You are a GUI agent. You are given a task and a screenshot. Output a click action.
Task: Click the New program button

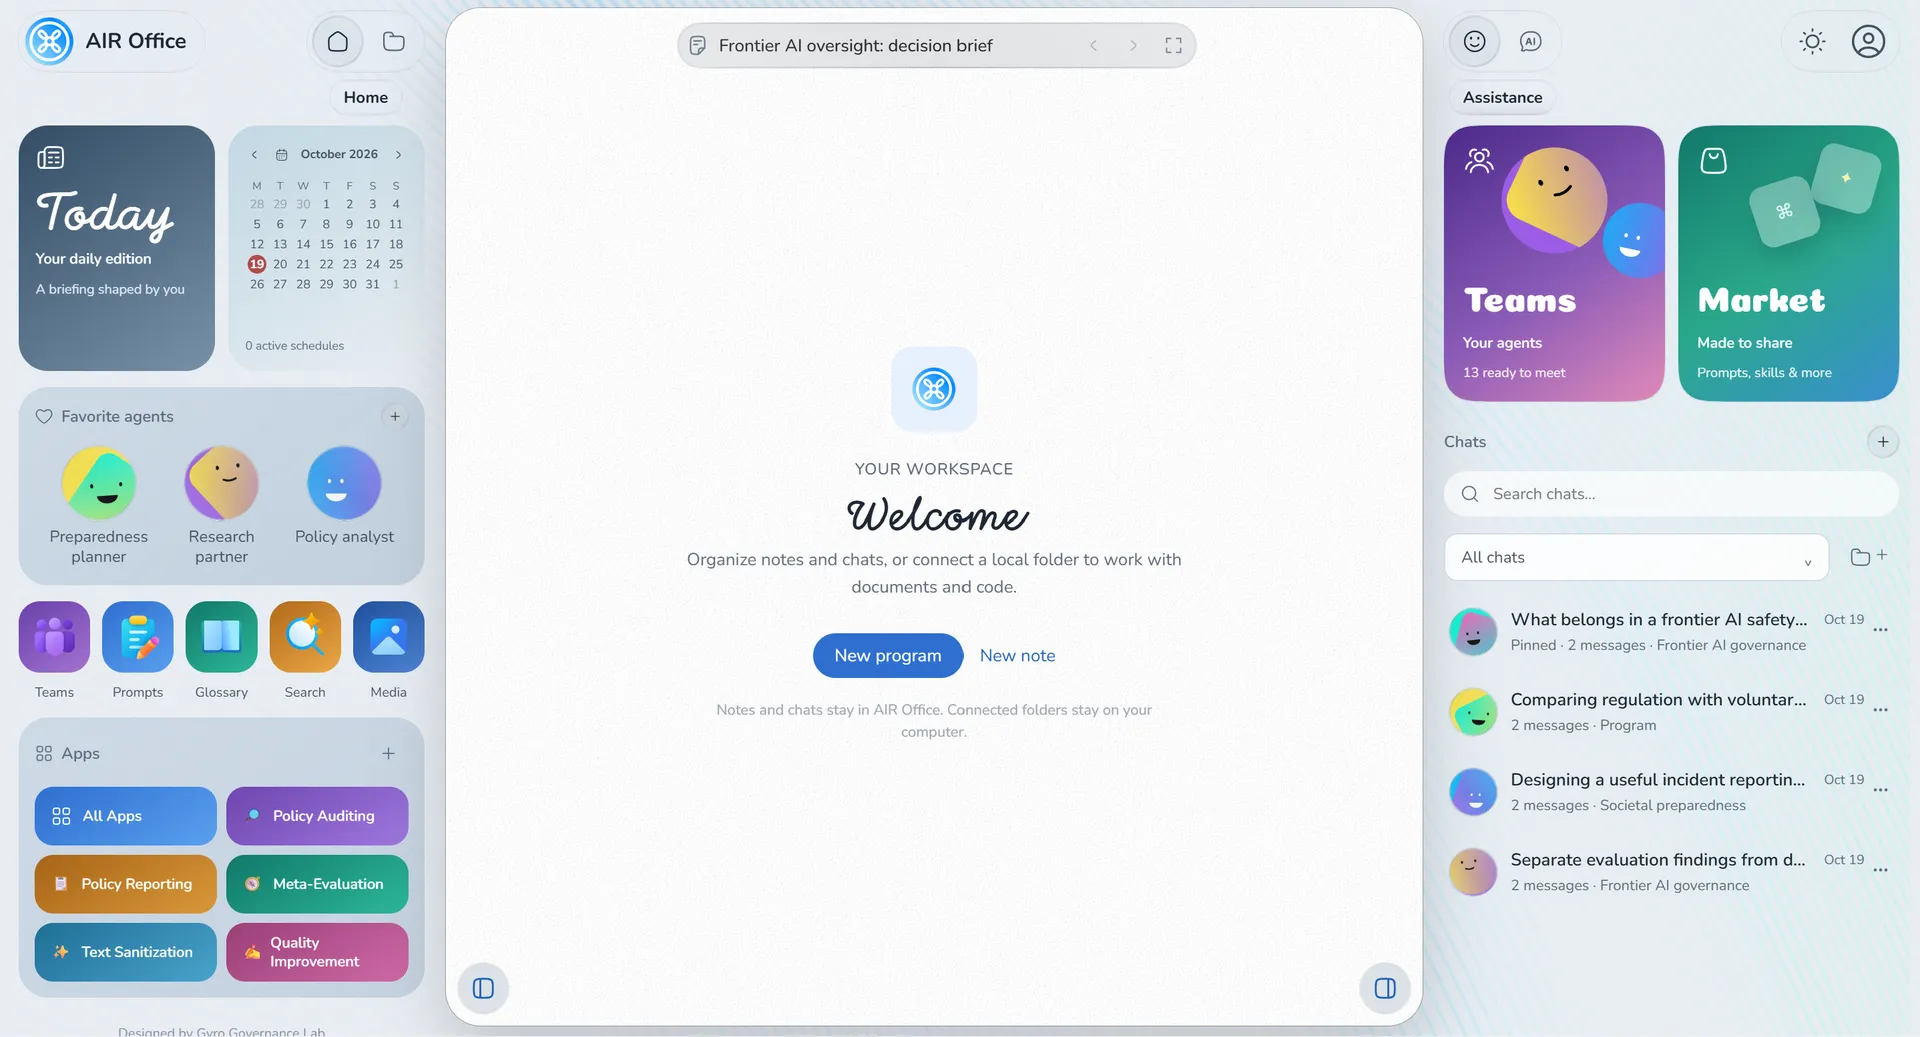(888, 655)
